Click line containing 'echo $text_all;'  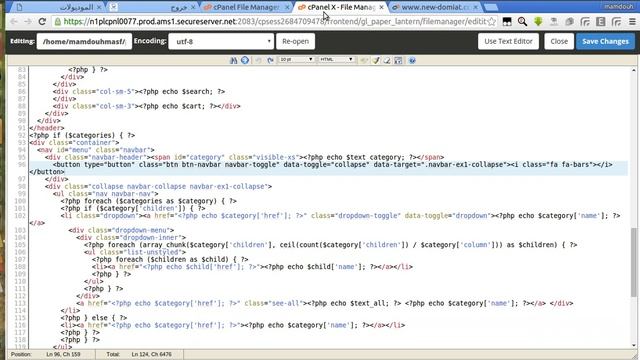325,303
